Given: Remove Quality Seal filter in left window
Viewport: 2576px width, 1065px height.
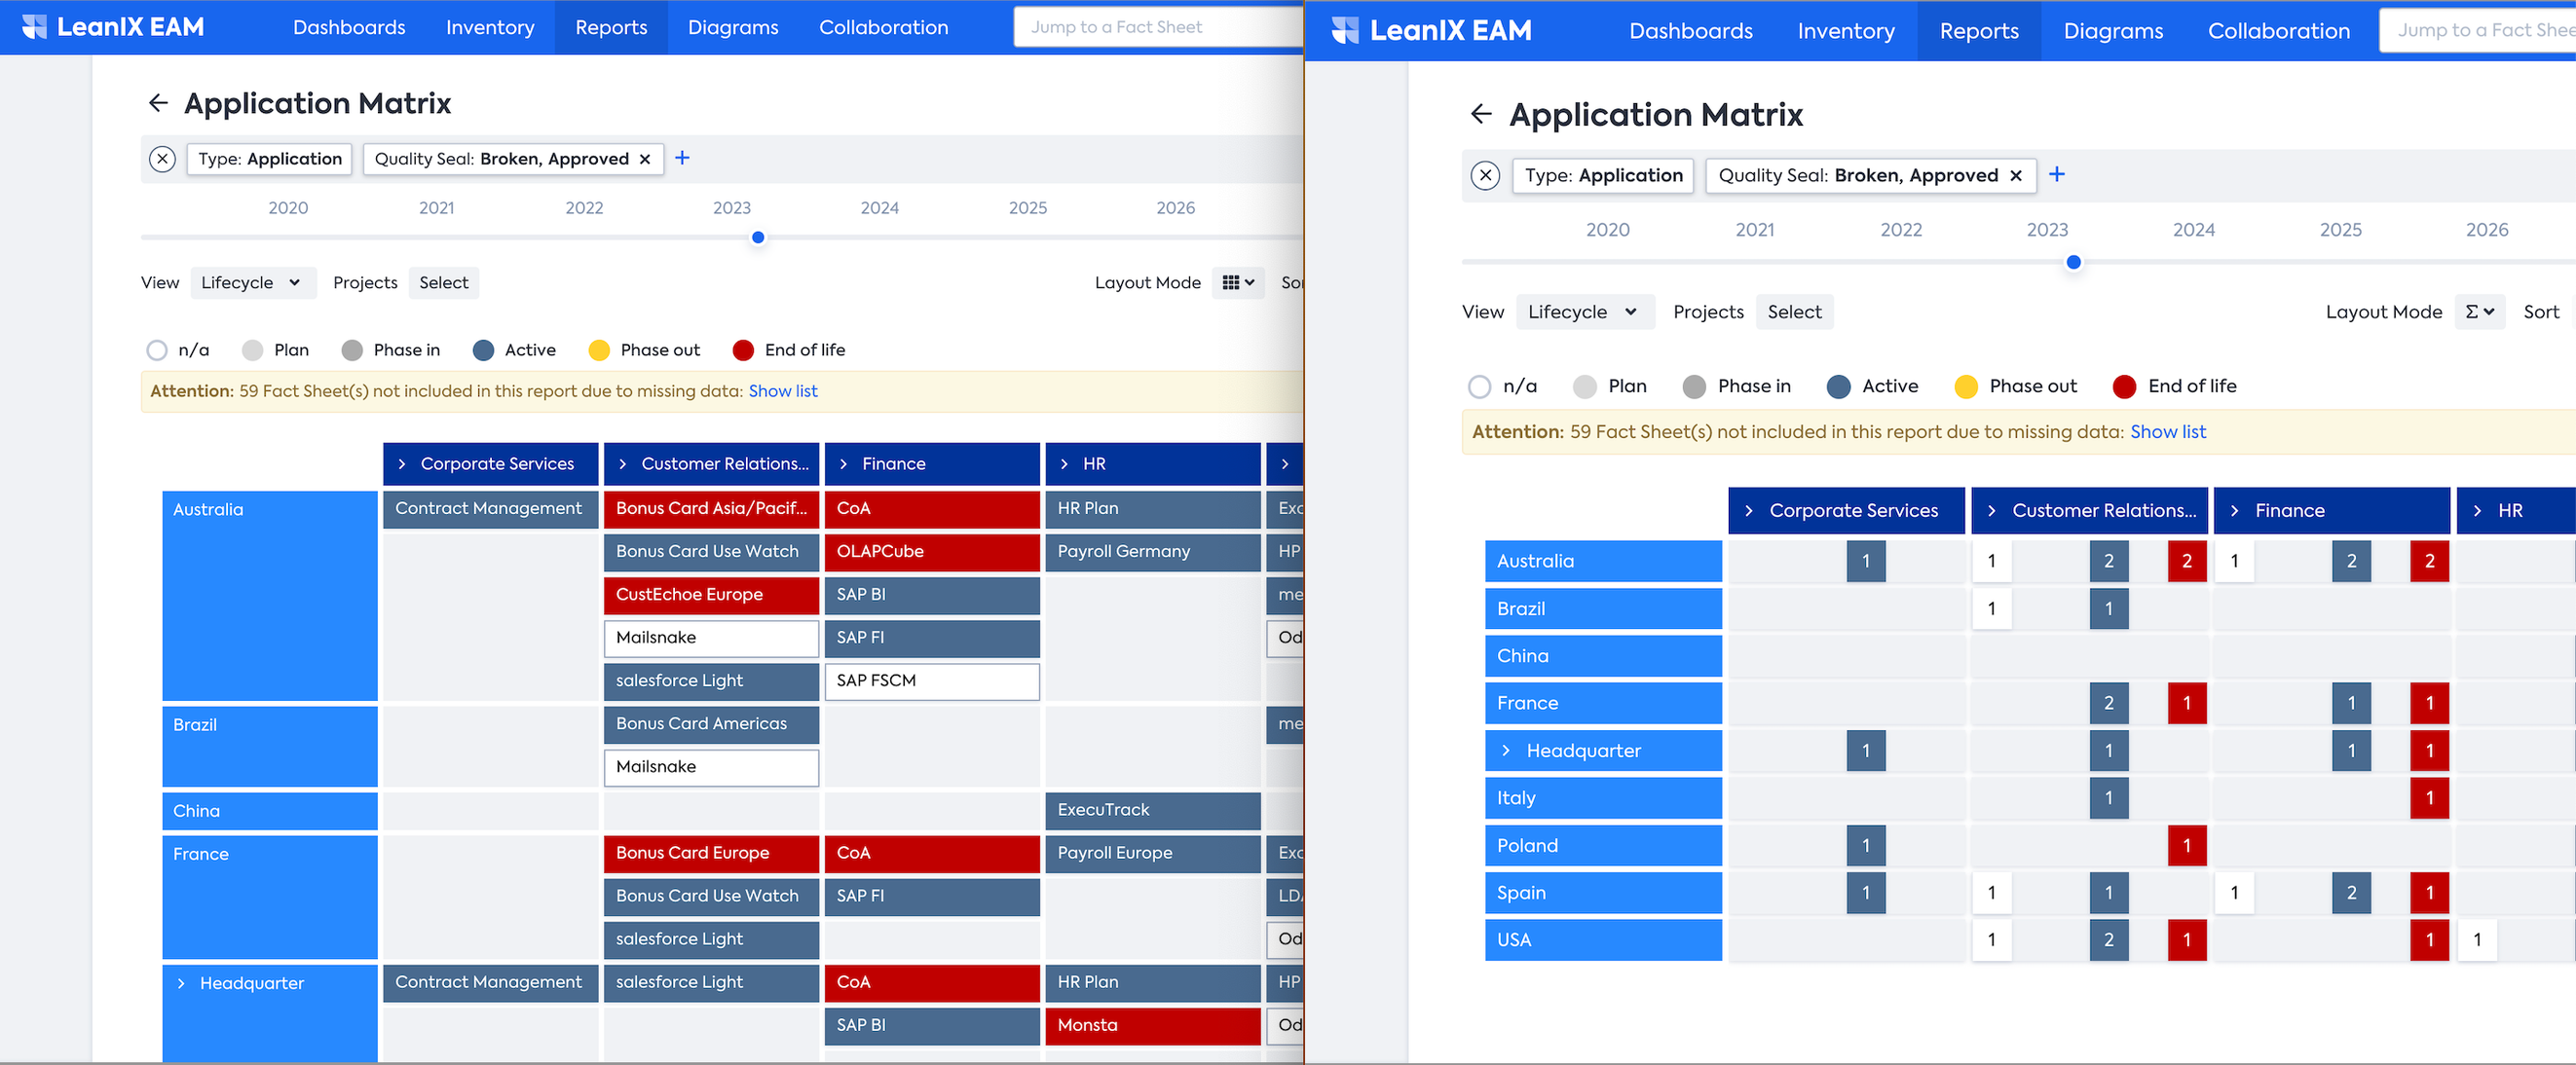Looking at the screenshot, I should point(645,159).
